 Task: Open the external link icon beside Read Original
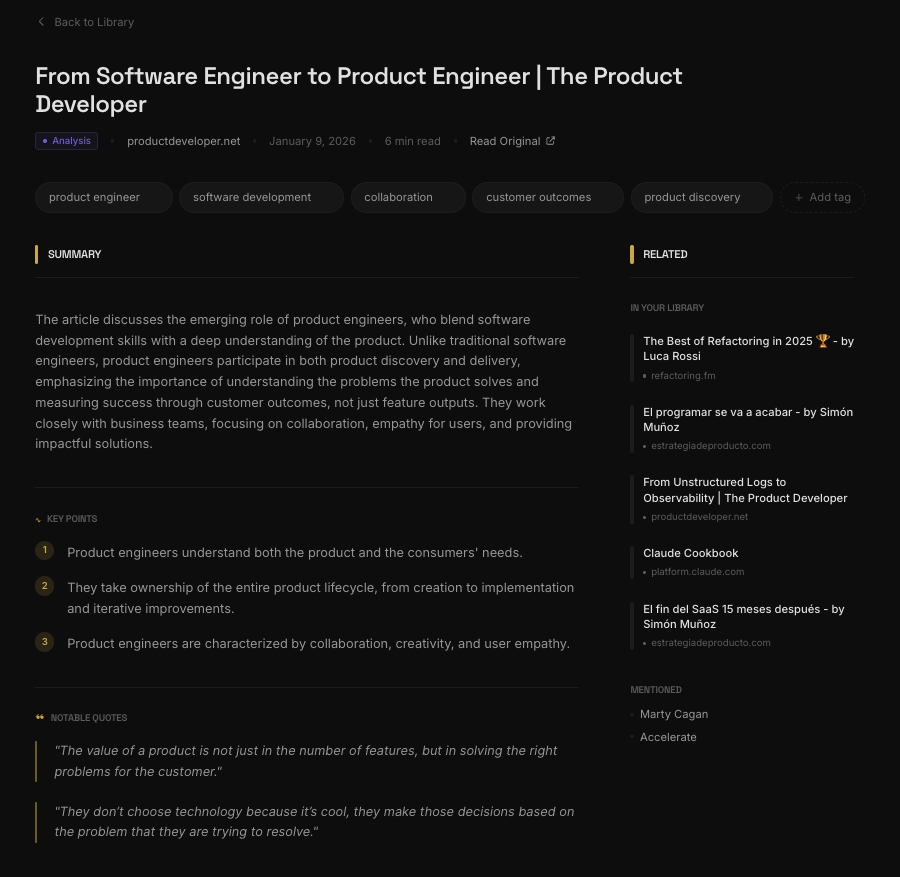click(550, 141)
